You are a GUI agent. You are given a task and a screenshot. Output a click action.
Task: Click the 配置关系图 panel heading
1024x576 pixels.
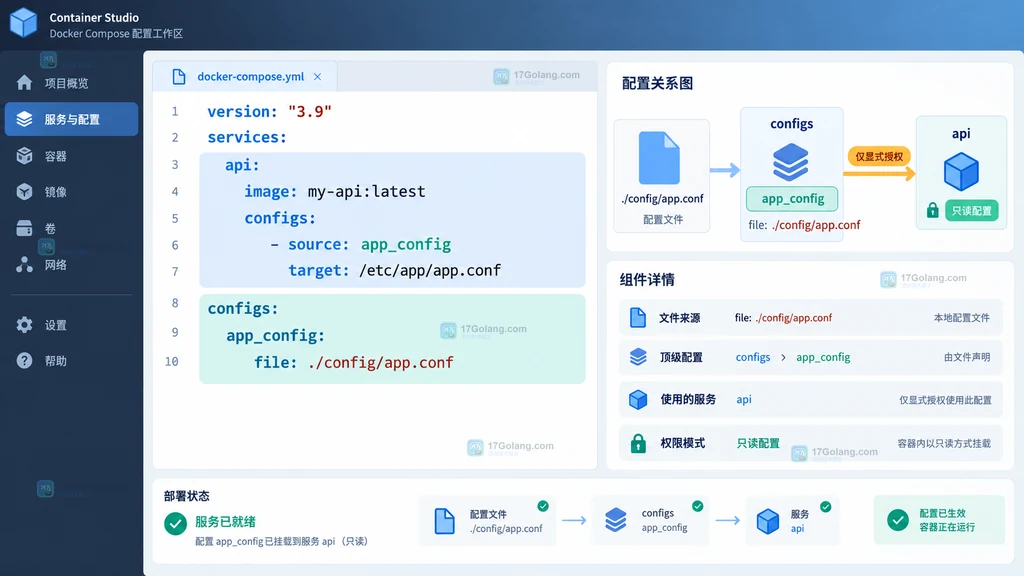pos(657,84)
